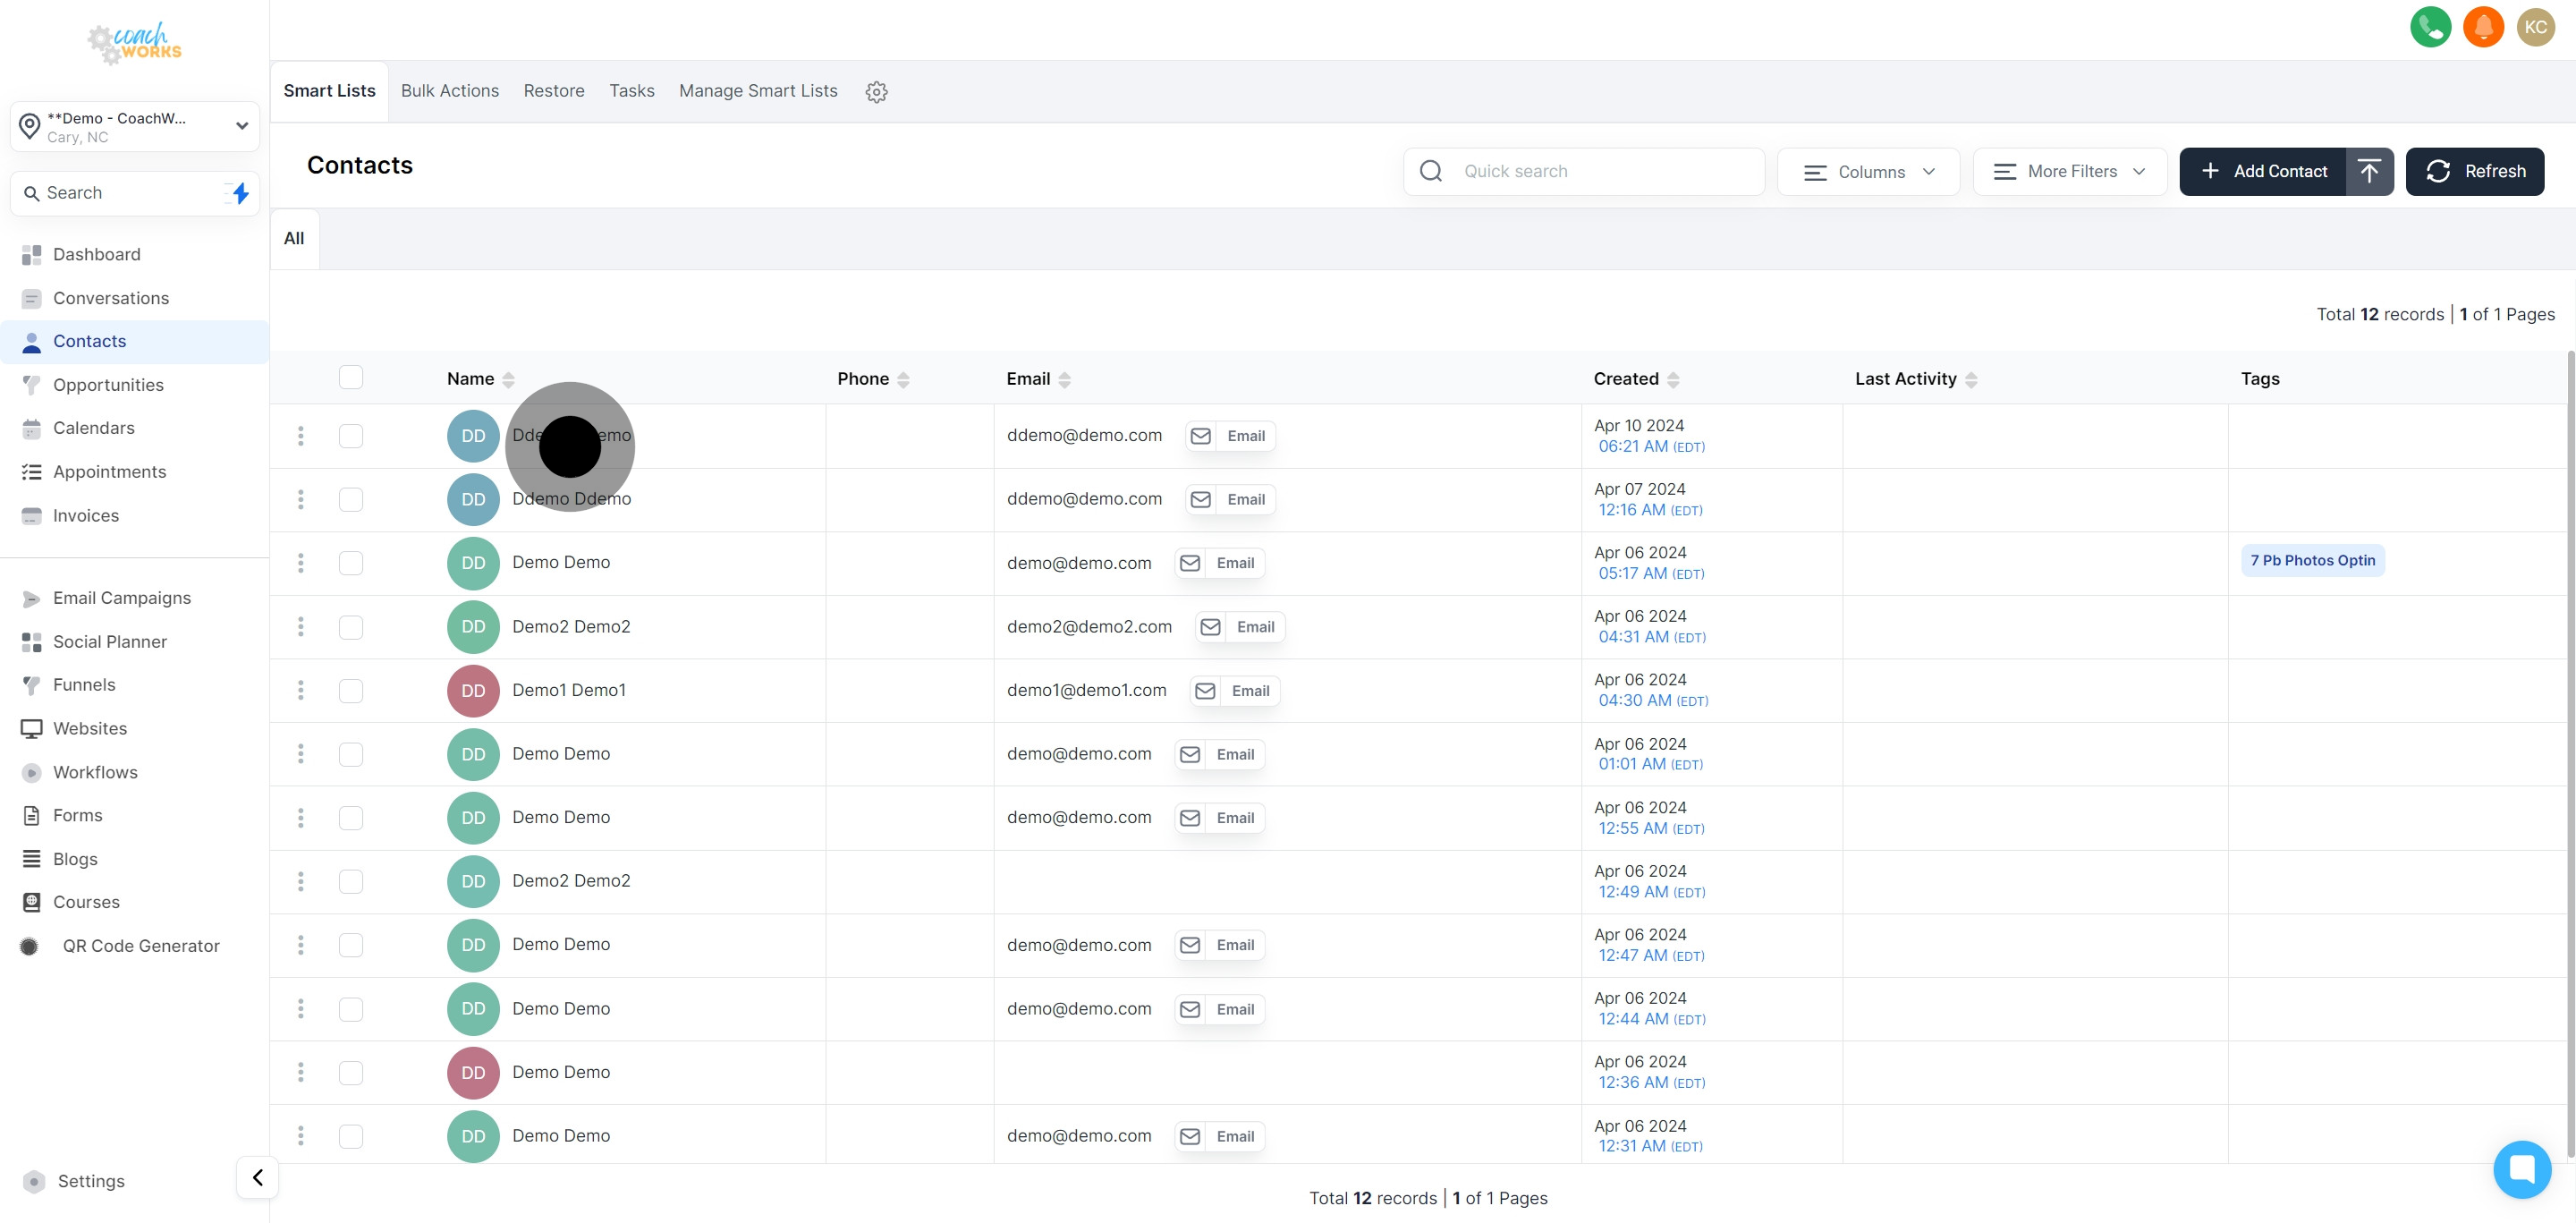Click the green phone dialer icon
Viewport: 2576px width, 1223px height.
pos(2430,27)
